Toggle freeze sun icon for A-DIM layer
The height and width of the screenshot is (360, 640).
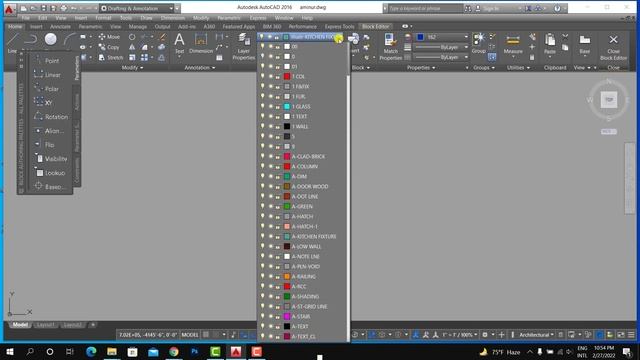pos(270,176)
